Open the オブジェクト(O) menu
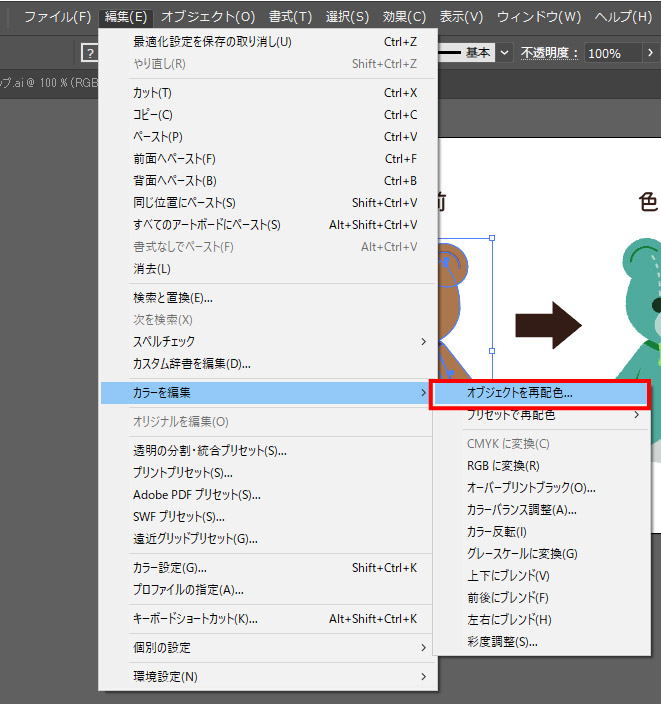This screenshot has width=661, height=704. click(207, 17)
